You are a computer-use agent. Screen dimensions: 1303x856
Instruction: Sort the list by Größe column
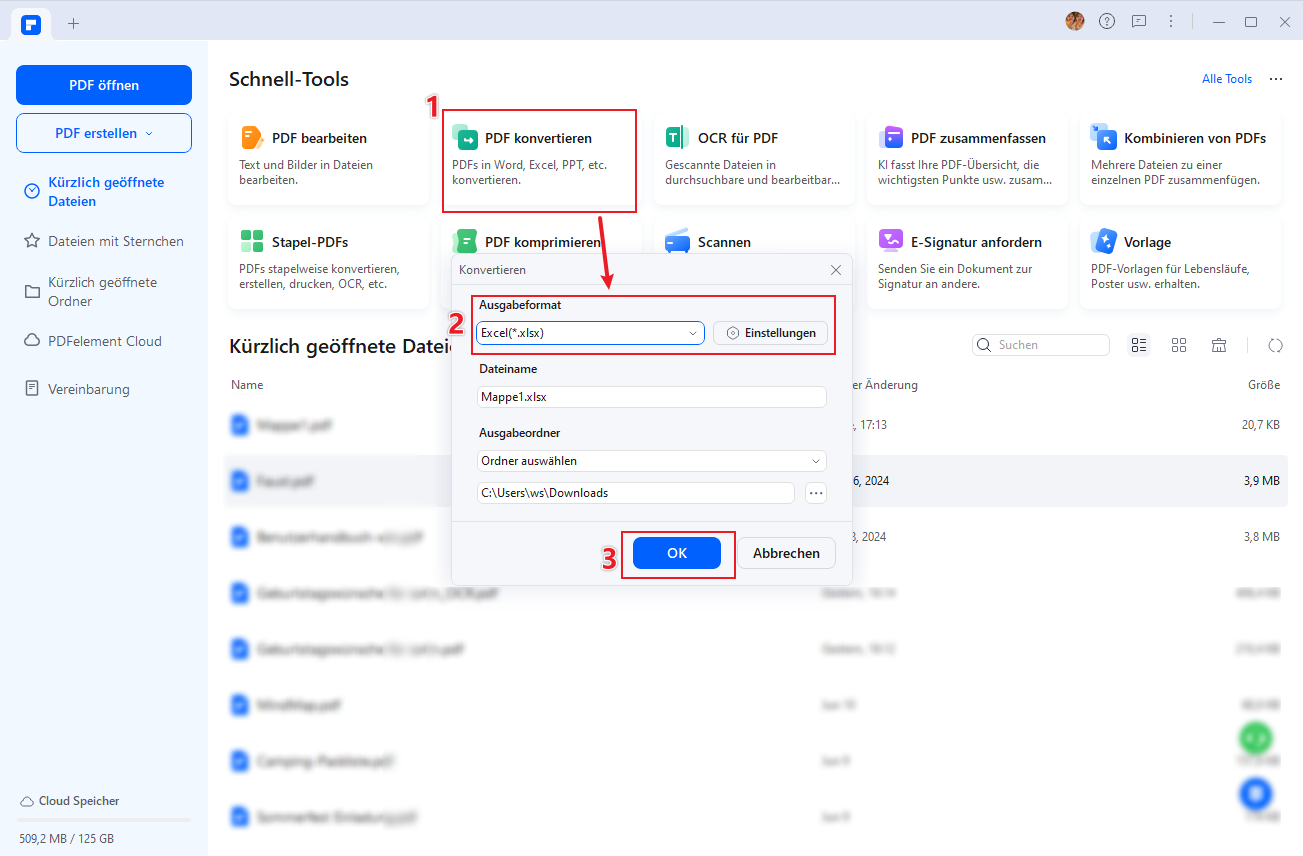pos(1264,385)
